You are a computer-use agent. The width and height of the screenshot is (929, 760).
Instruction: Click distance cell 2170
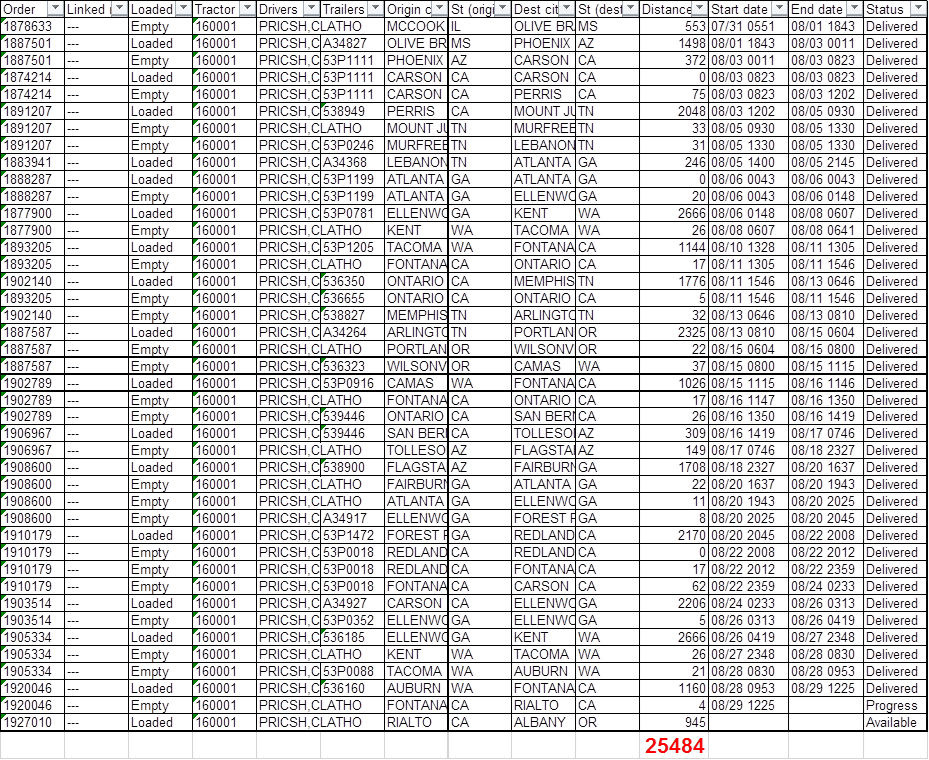click(x=674, y=535)
